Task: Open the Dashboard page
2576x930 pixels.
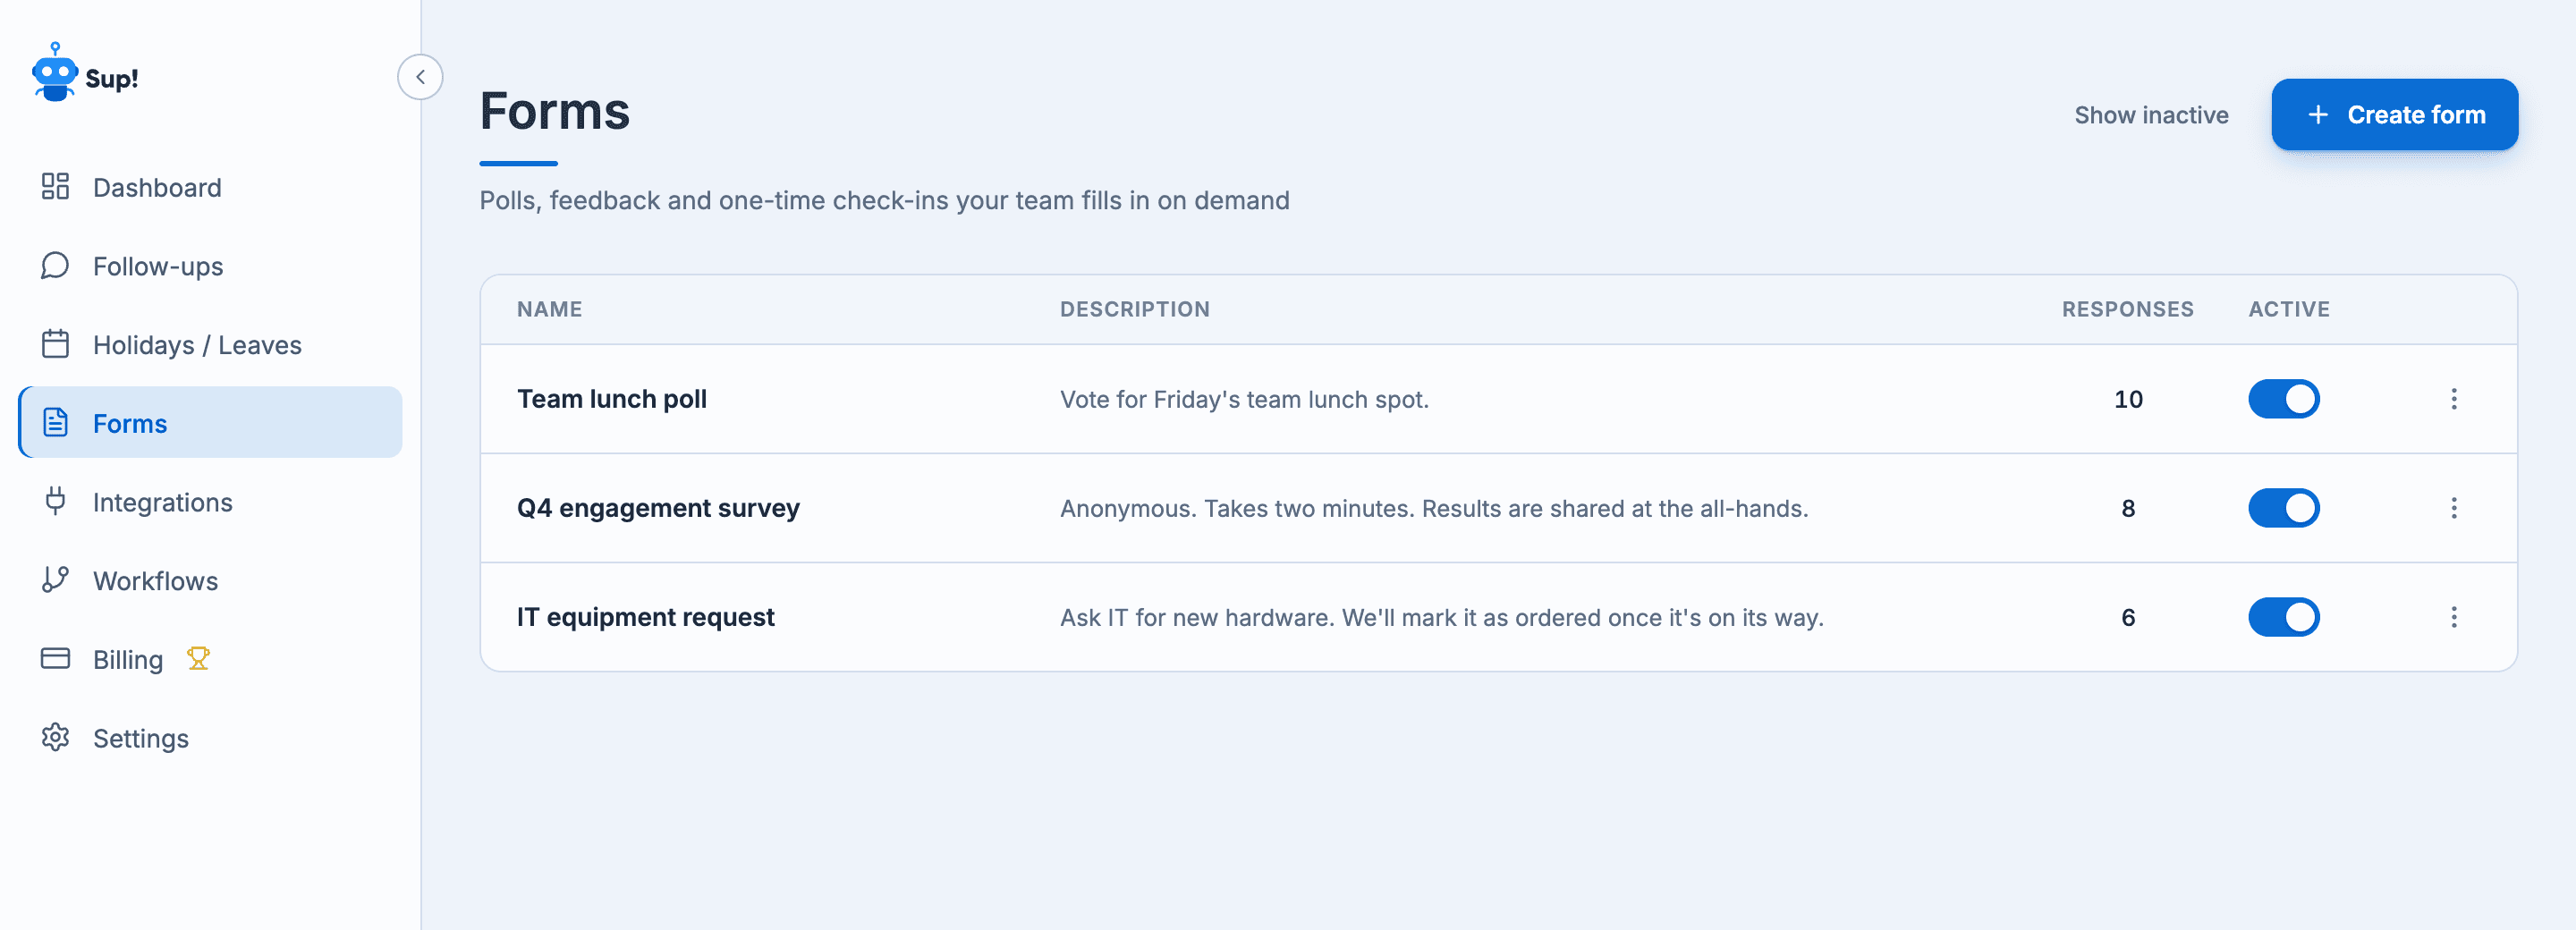Action: point(210,187)
